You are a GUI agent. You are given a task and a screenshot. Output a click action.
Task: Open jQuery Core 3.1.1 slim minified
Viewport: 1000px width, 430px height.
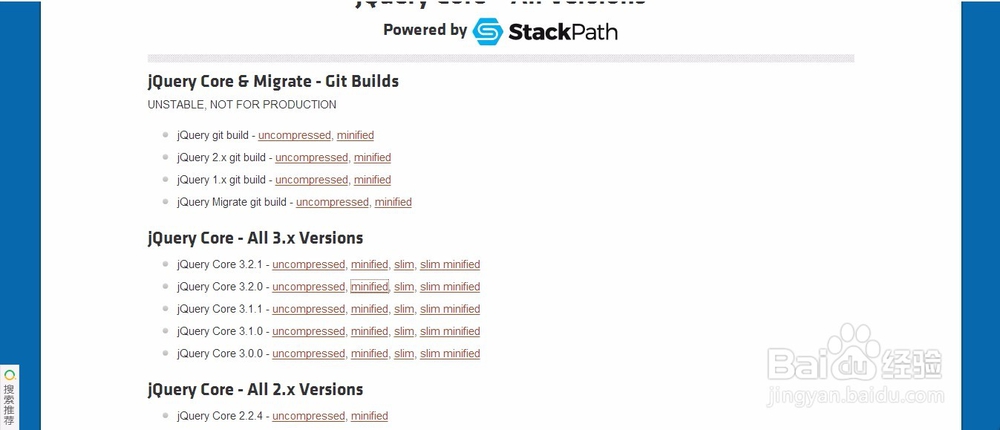pos(450,309)
